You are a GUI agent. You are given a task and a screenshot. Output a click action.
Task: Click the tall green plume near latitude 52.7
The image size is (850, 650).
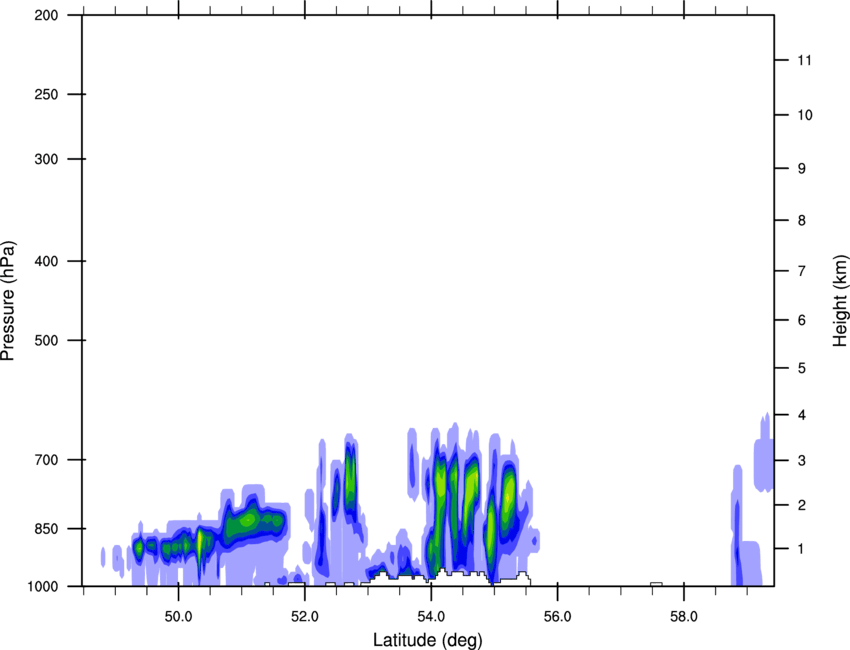[350, 480]
